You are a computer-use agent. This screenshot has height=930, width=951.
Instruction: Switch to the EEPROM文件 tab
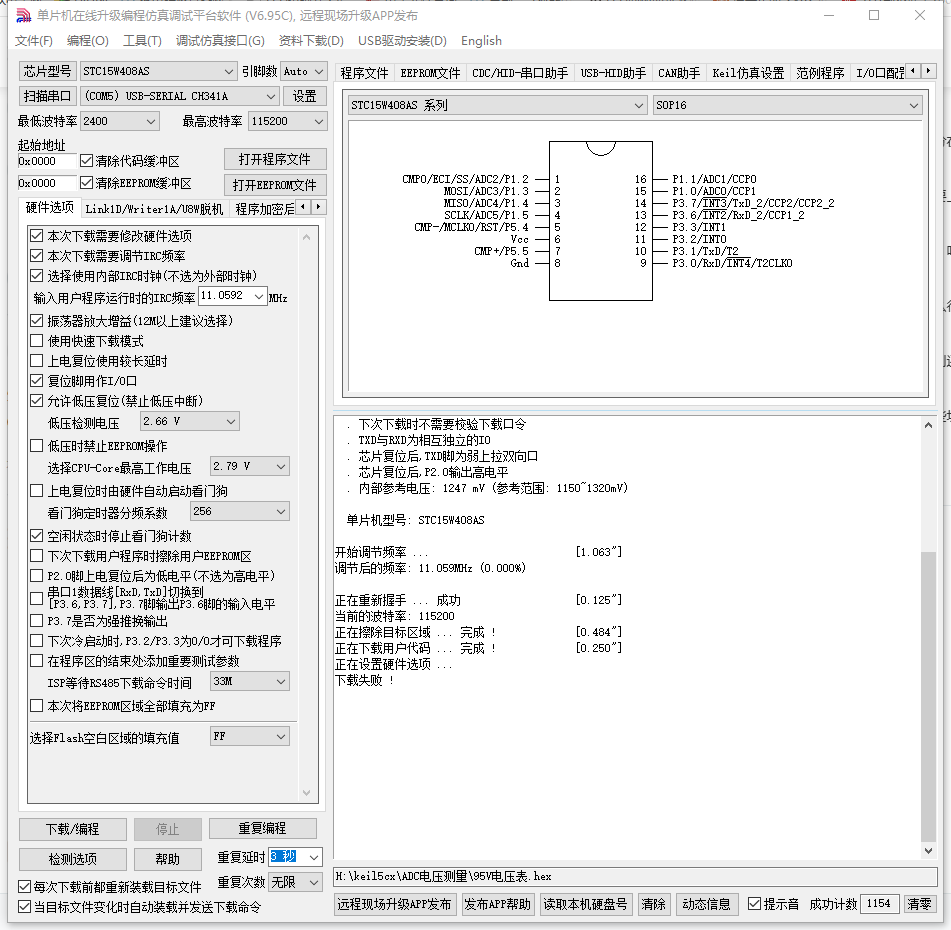tap(430, 73)
